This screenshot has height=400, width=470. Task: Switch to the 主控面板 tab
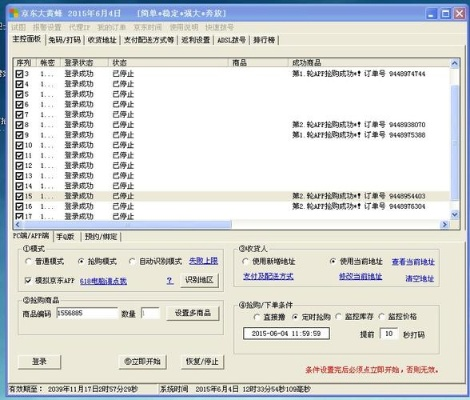[x=27, y=39]
